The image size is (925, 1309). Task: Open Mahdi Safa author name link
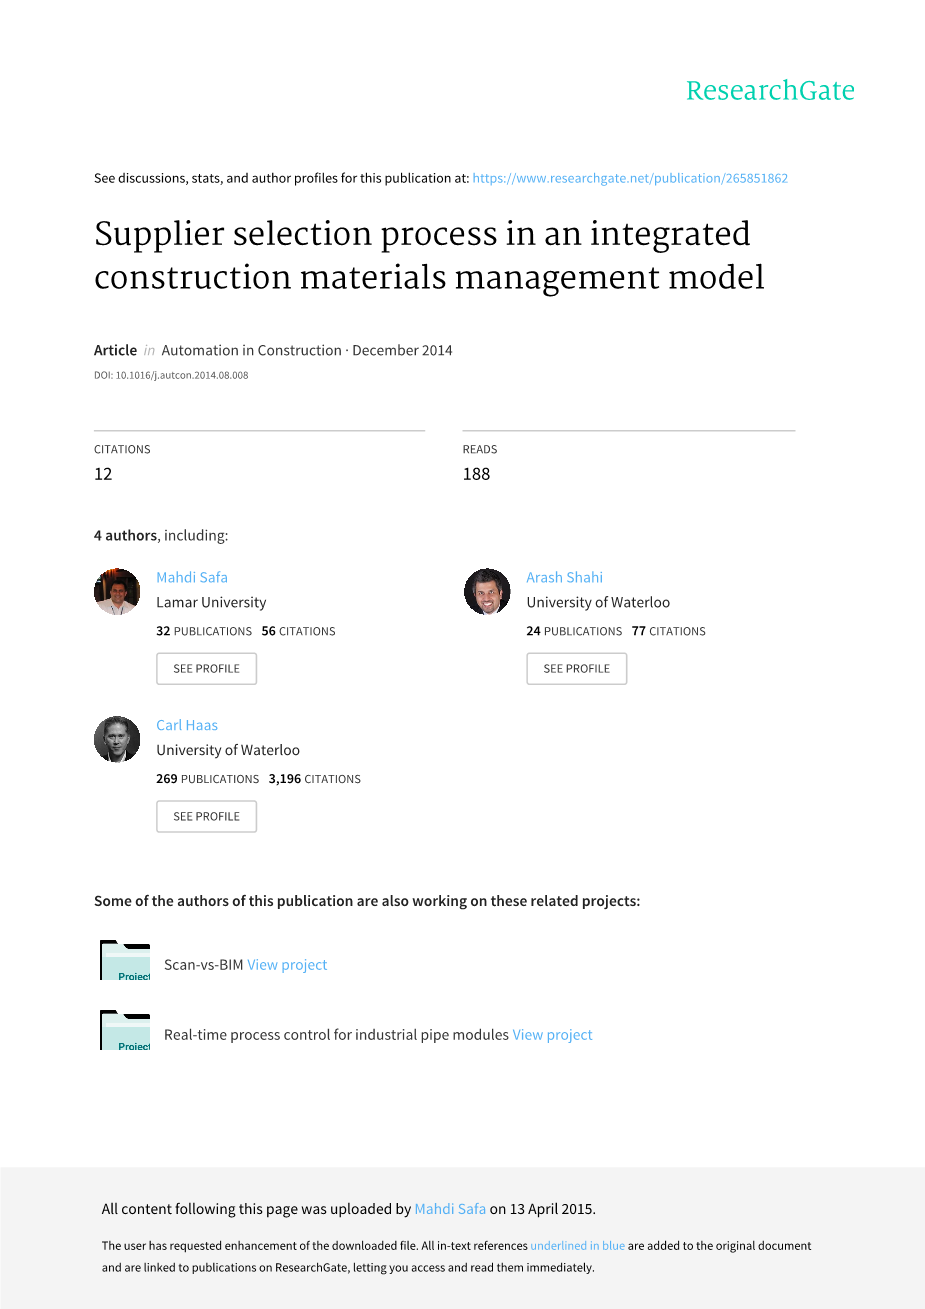click(192, 577)
